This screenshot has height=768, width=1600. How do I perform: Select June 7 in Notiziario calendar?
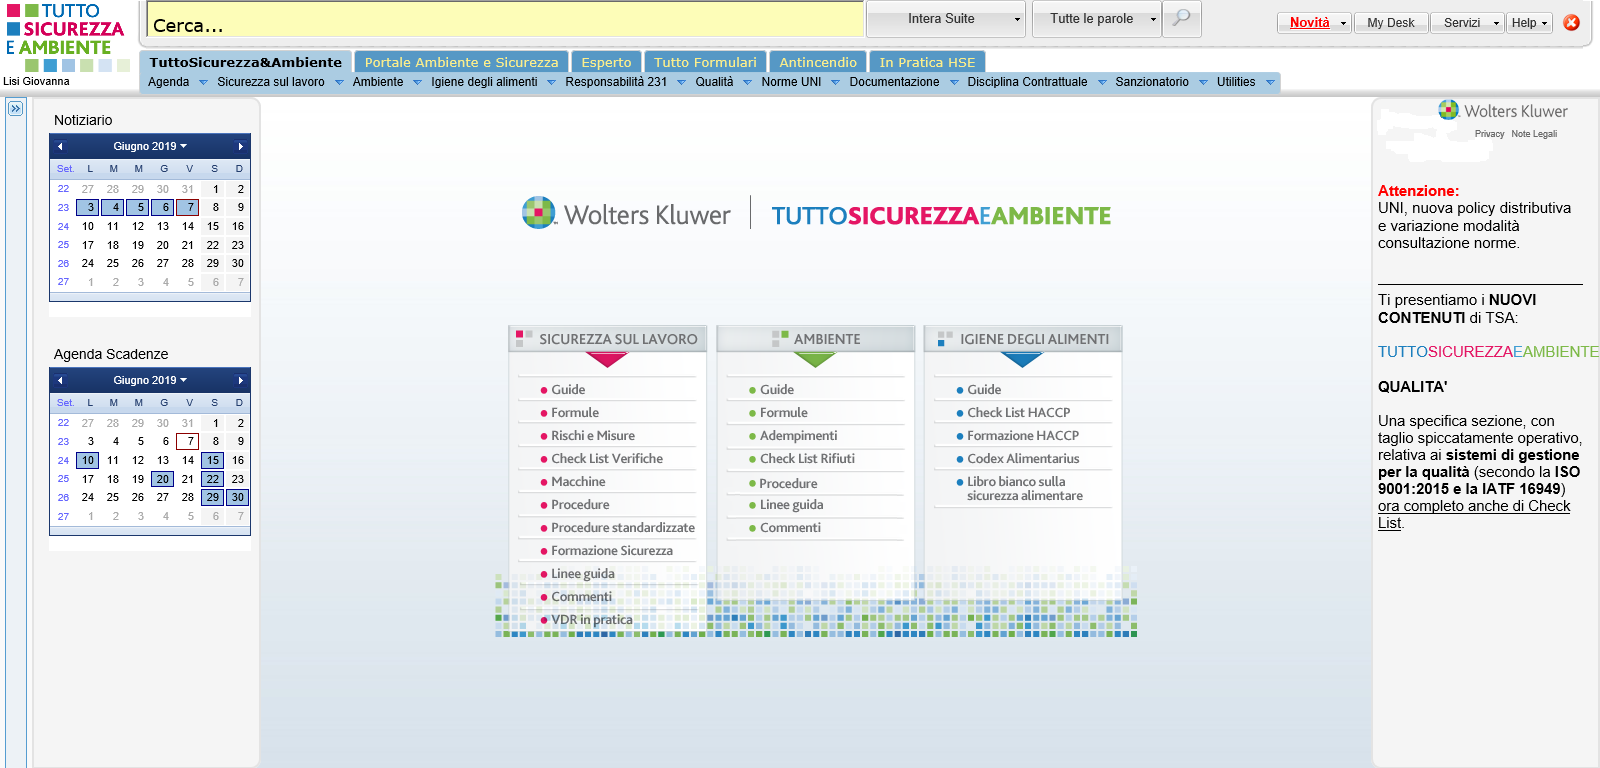188,208
